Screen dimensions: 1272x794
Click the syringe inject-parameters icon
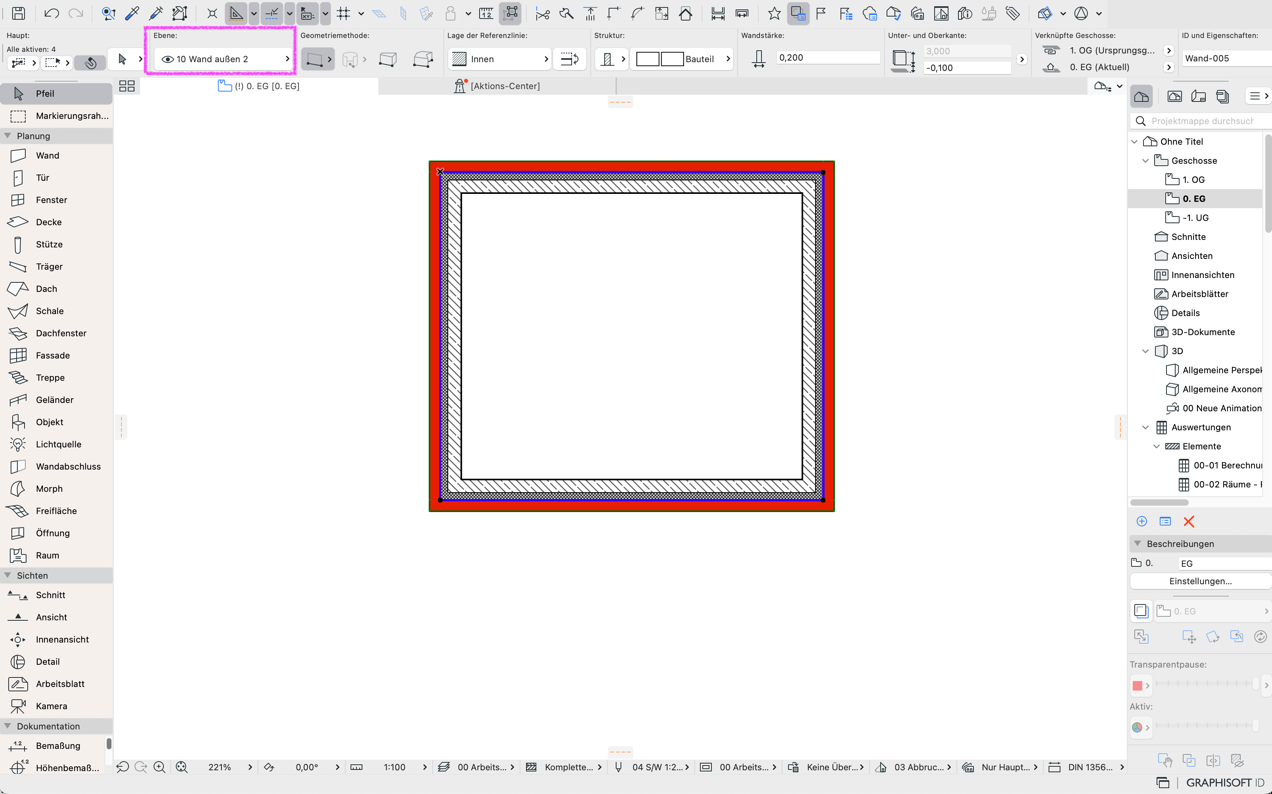point(156,14)
